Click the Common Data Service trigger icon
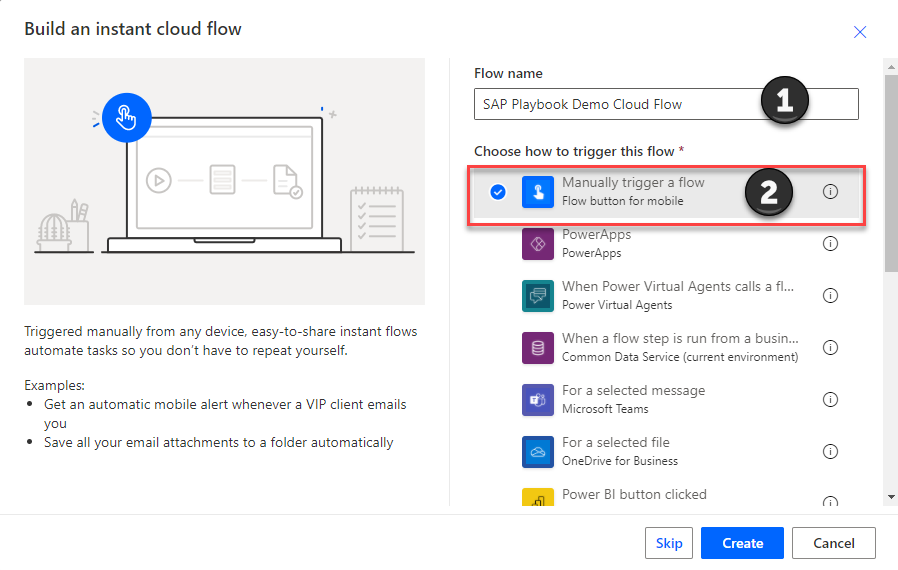This screenshot has height=570, width=898. 538,348
